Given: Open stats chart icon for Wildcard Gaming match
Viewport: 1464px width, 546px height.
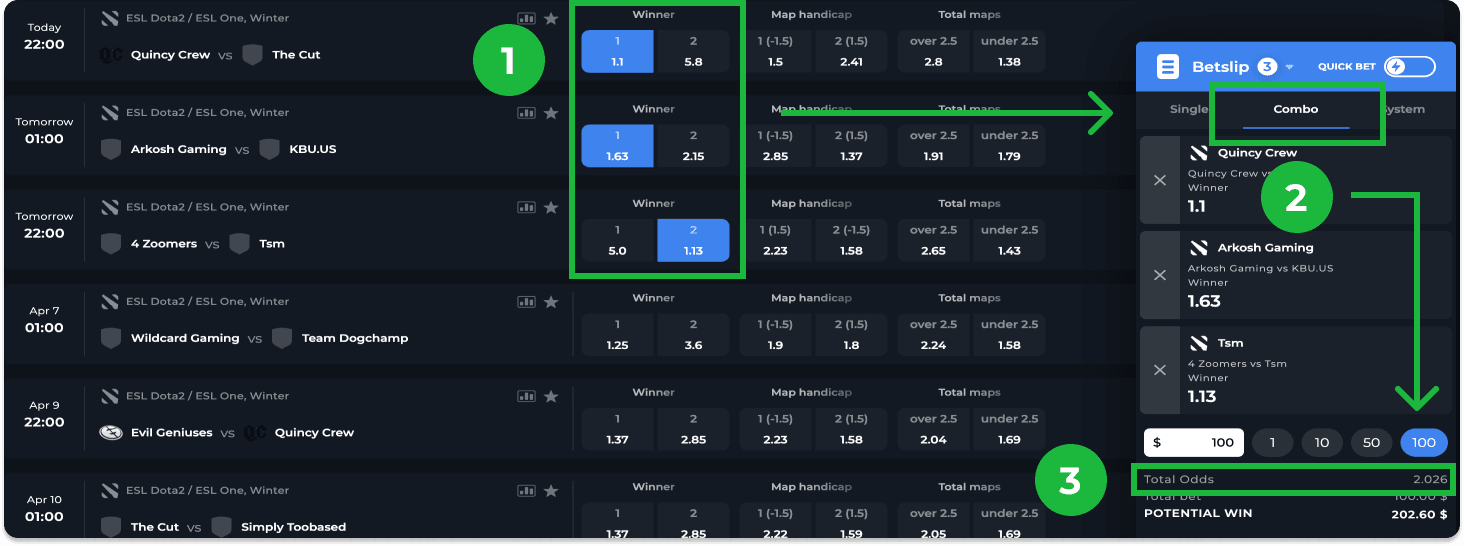Looking at the screenshot, I should tap(526, 302).
